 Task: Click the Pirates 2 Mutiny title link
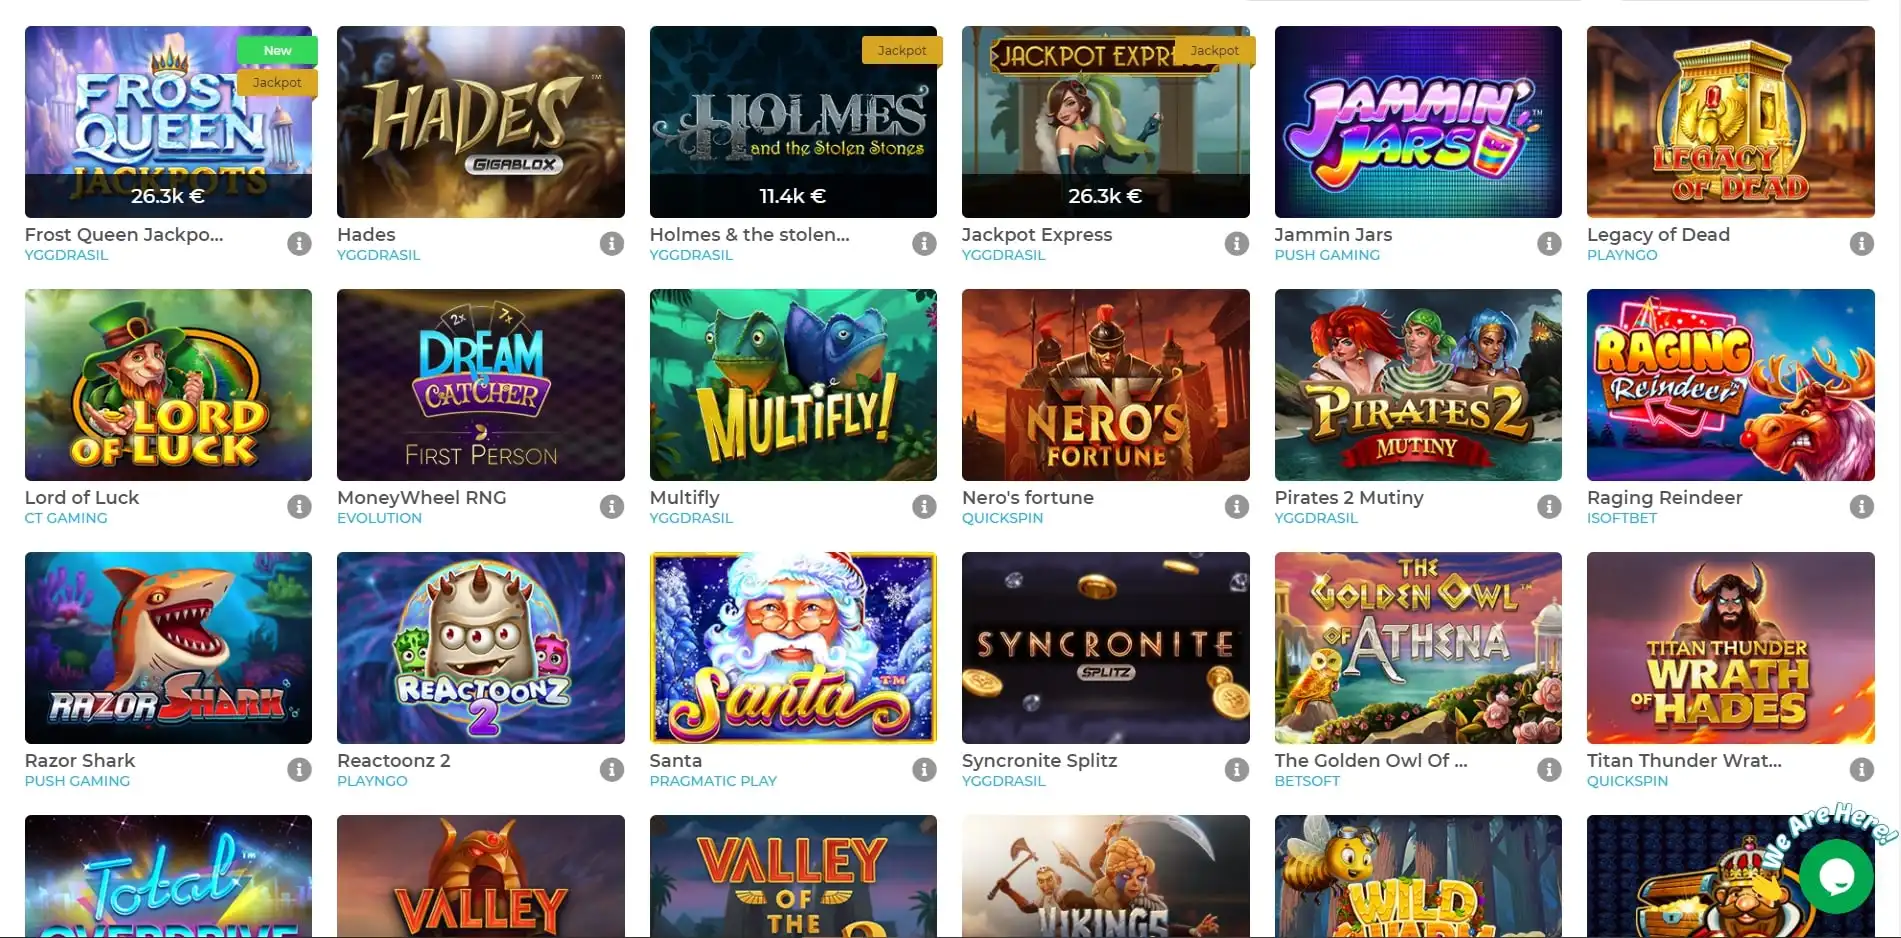tap(1348, 497)
